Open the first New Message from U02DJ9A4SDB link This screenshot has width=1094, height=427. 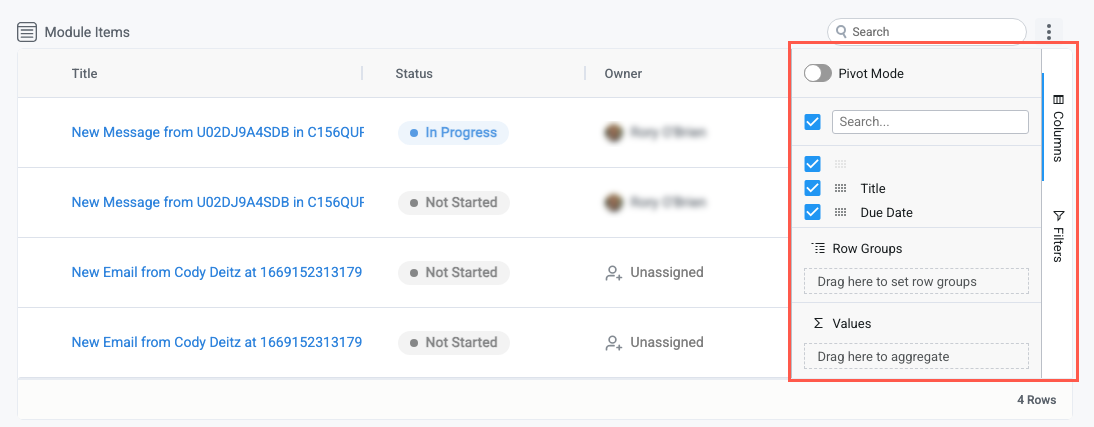pos(217,132)
